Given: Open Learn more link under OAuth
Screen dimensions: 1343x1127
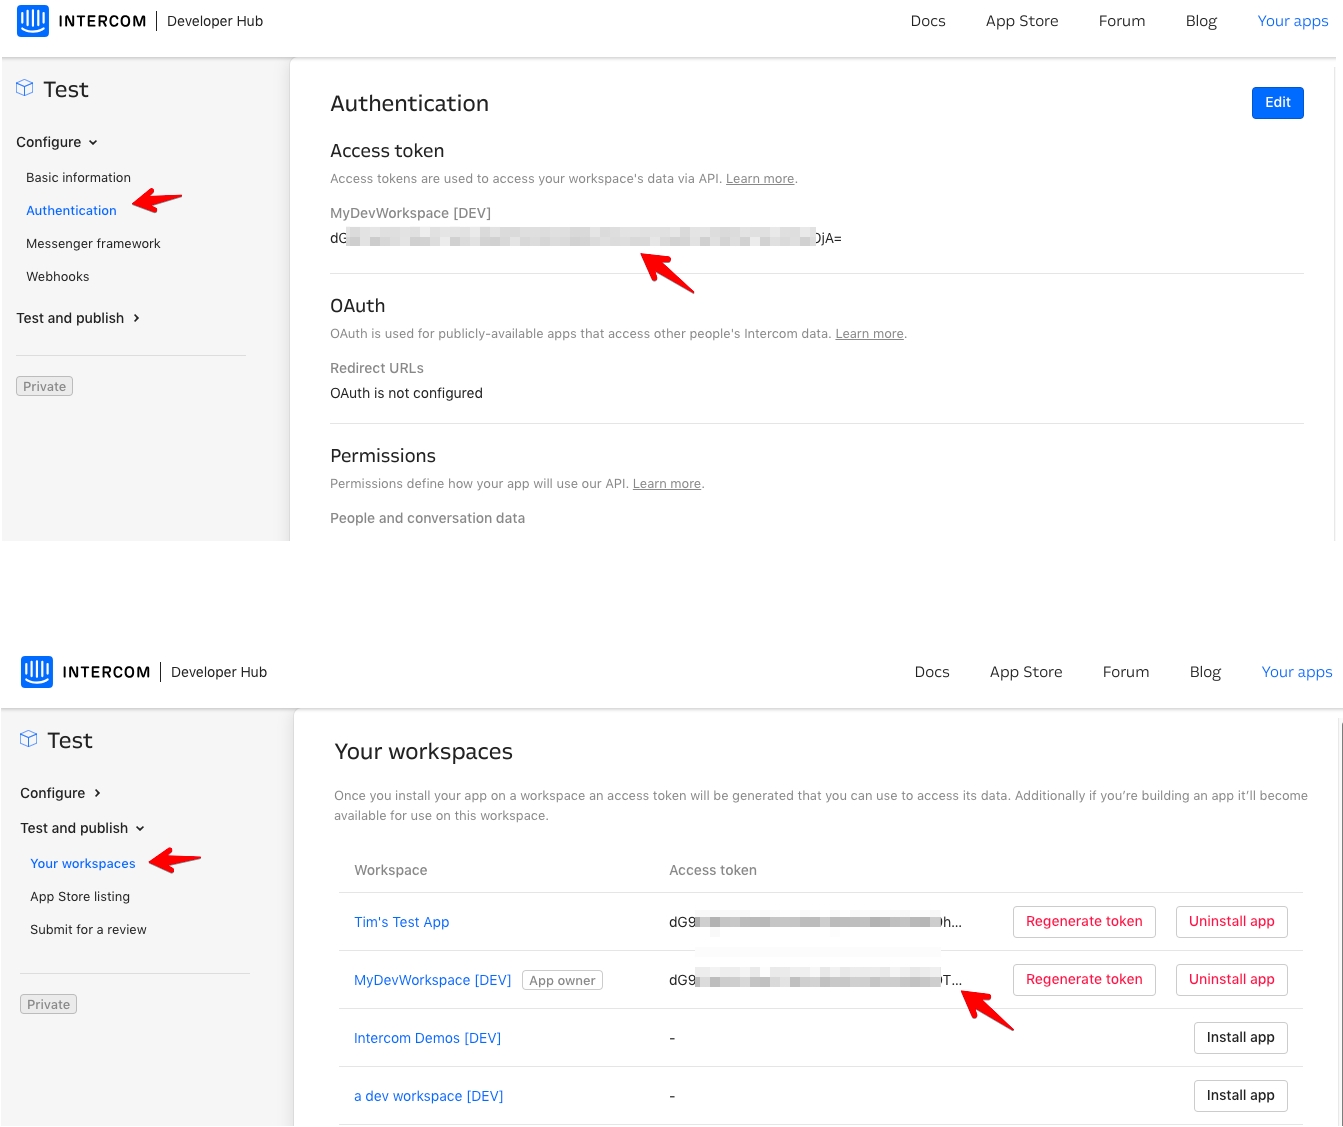Looking at the screenshot, I should point(869,334).
